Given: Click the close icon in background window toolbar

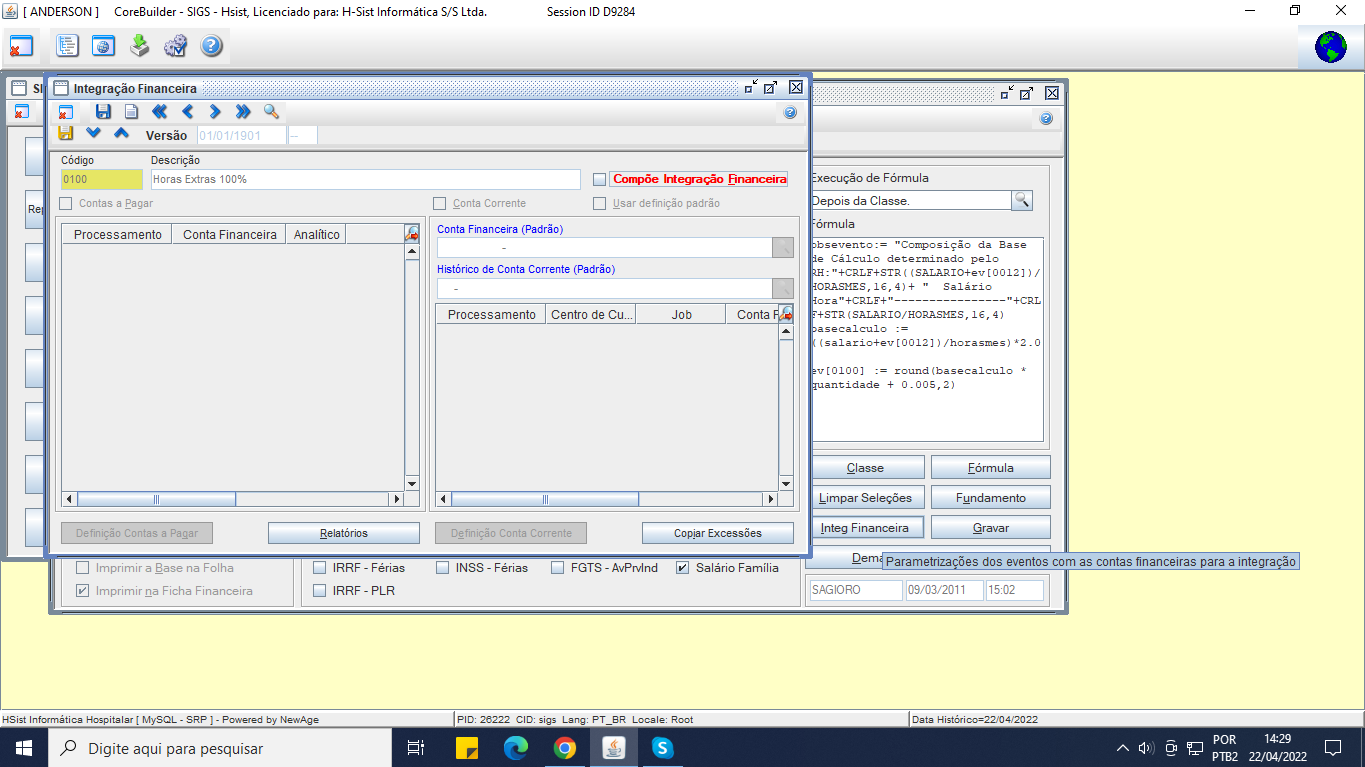Looking at the screenshot, I should coord(22,112).
